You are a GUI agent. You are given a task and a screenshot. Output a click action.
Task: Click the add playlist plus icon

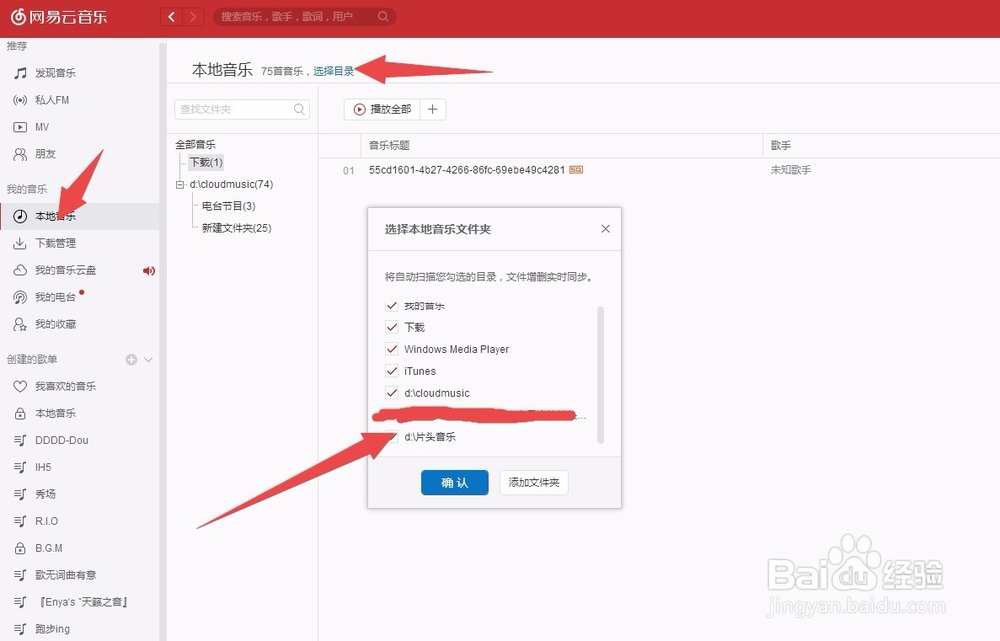(x=130, y=359)
